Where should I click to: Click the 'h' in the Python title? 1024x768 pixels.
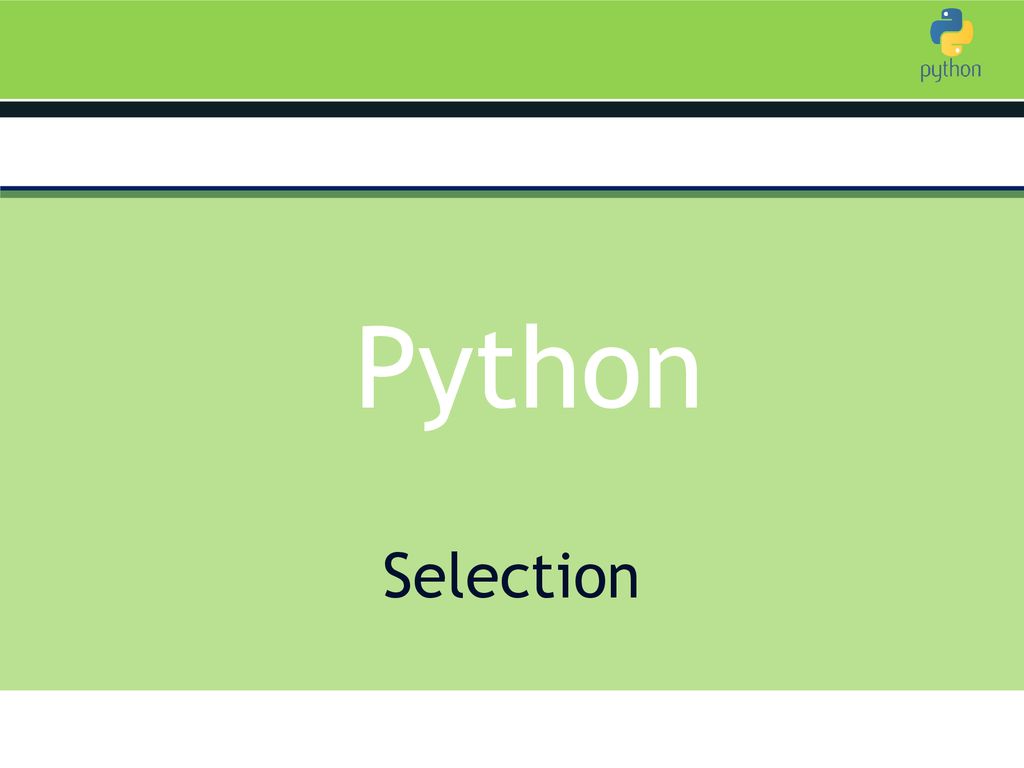[x=549, y=366]
